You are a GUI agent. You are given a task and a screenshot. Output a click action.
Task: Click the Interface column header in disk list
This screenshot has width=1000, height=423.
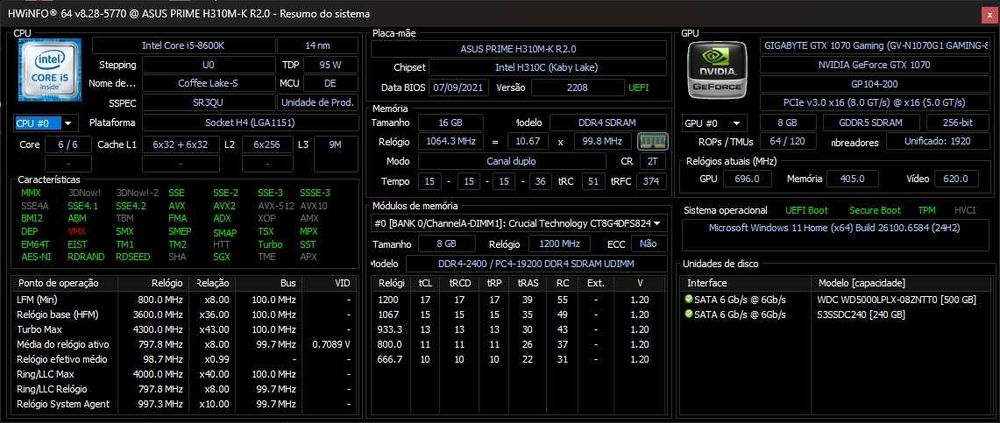tap(747, 283)
